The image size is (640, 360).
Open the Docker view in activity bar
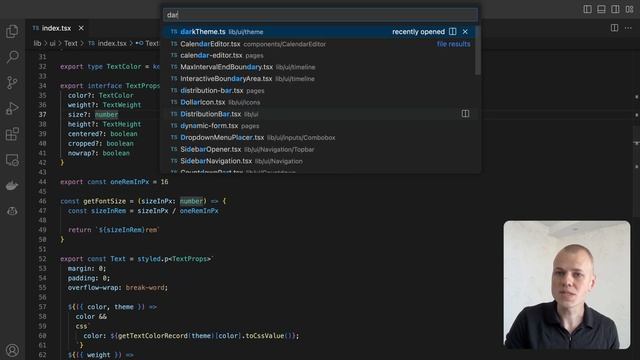[x=12, y=186]
